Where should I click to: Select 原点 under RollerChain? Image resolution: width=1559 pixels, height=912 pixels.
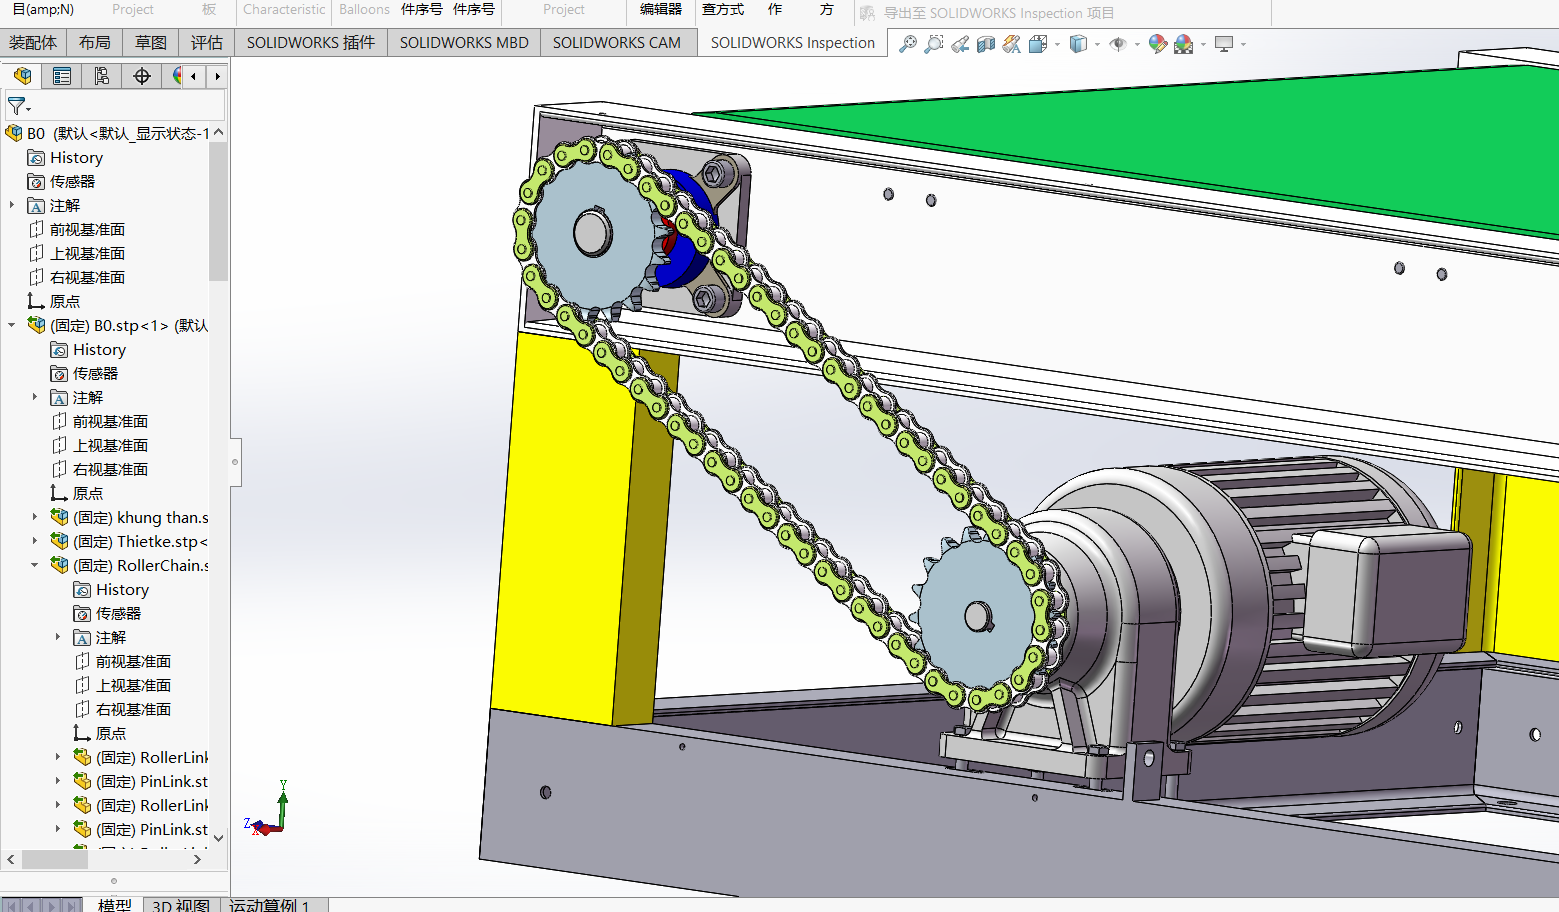click(x=100, y=733)
